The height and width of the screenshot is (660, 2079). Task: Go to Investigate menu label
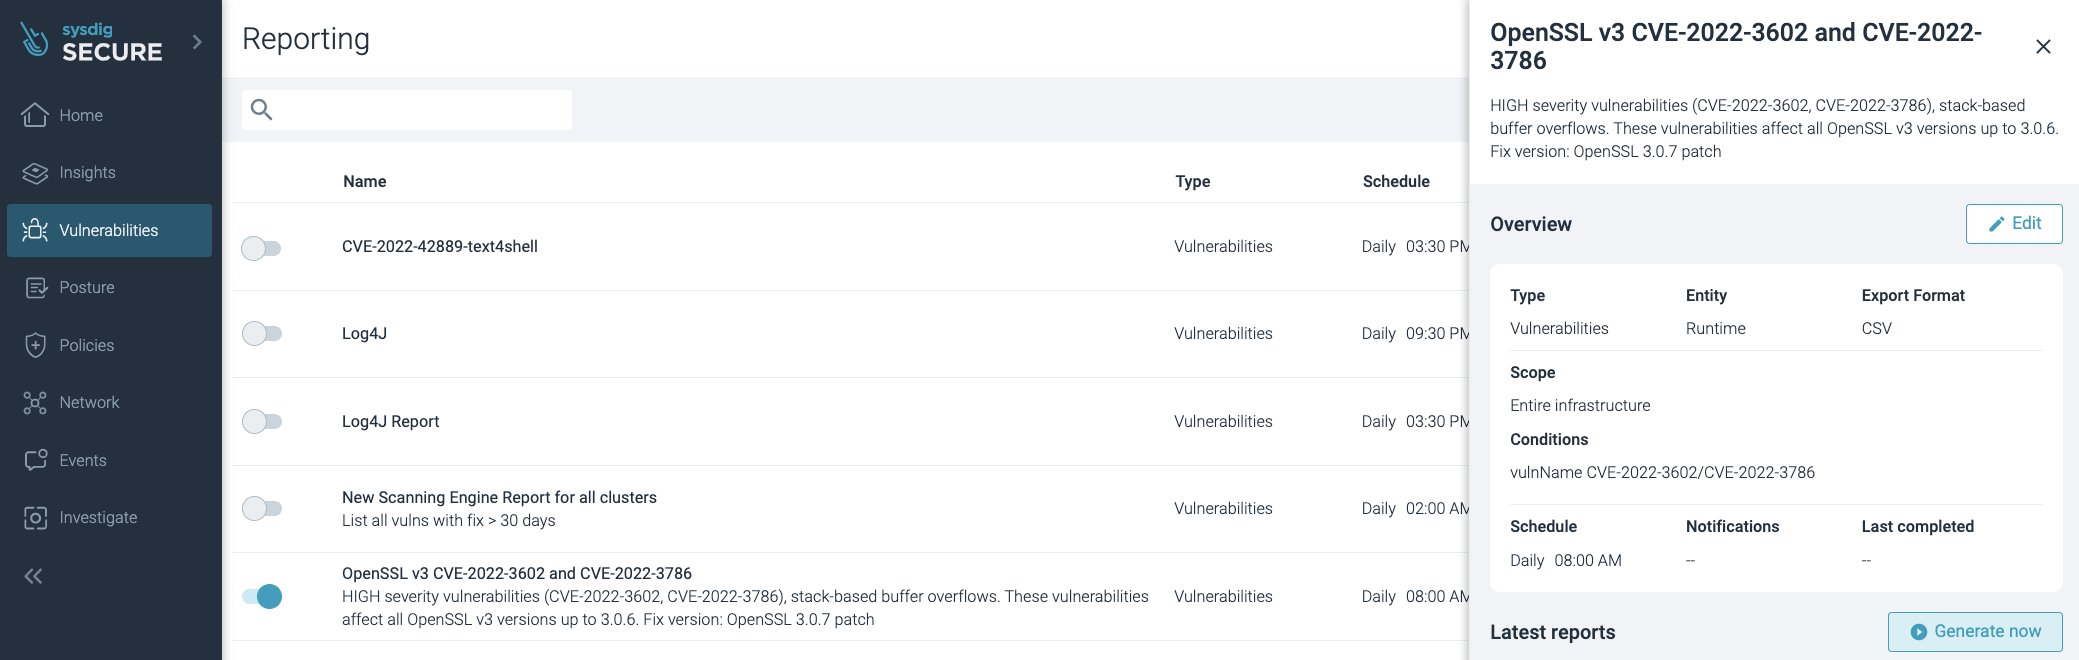pyautogui.click(x=98, y=518)
